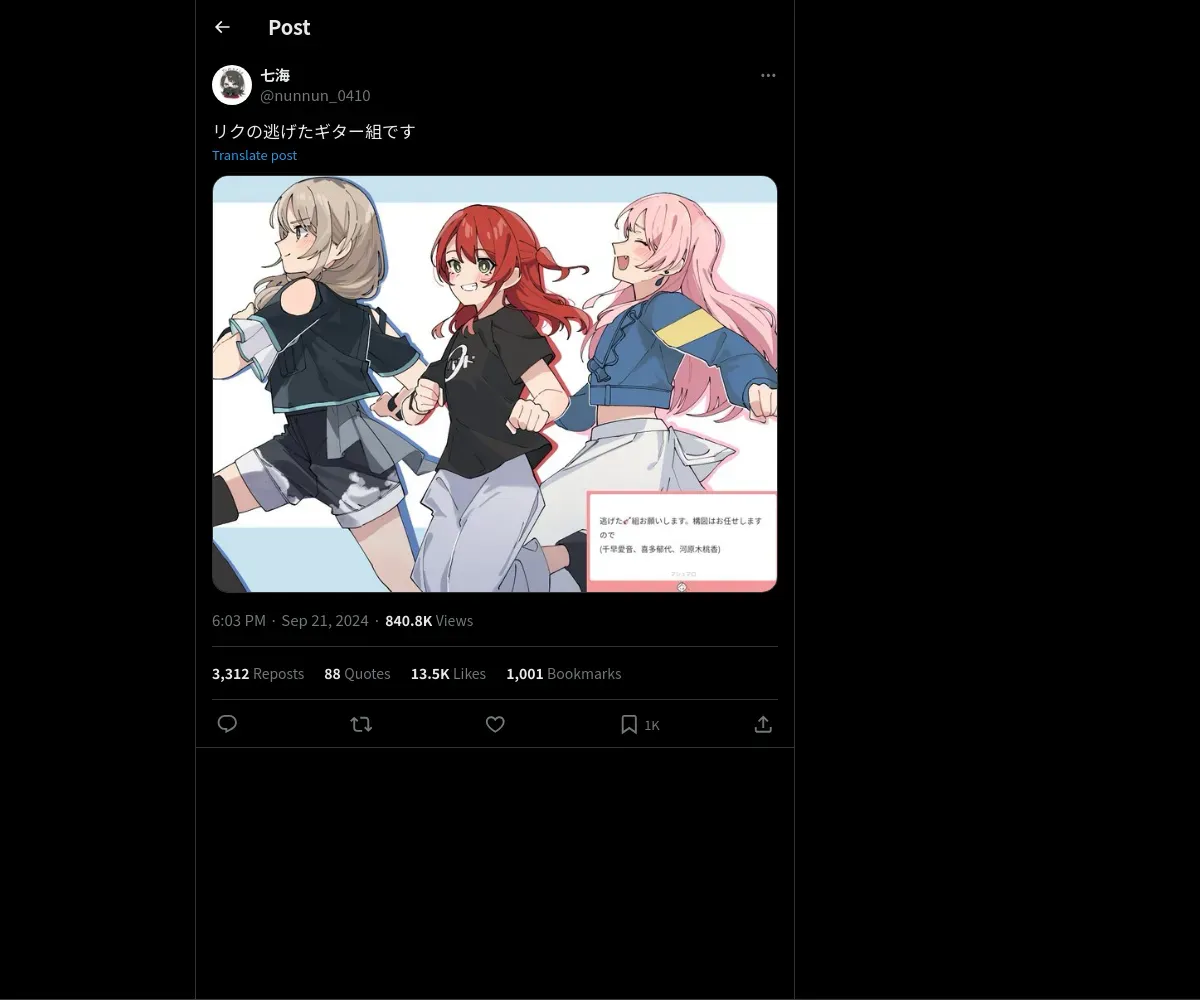Open the 七海 display name
Screen dimensions: 1200x1000
pyautogui.click(x=275, y=75)
